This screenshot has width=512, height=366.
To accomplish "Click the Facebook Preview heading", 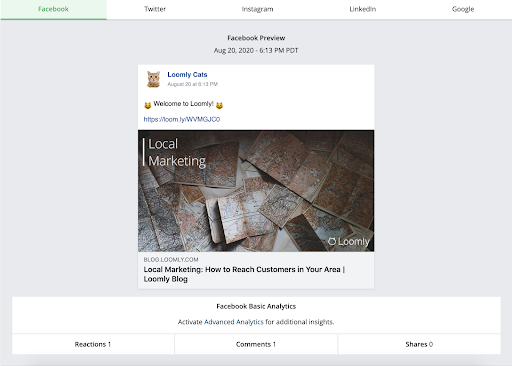I will tap(256, 38).
